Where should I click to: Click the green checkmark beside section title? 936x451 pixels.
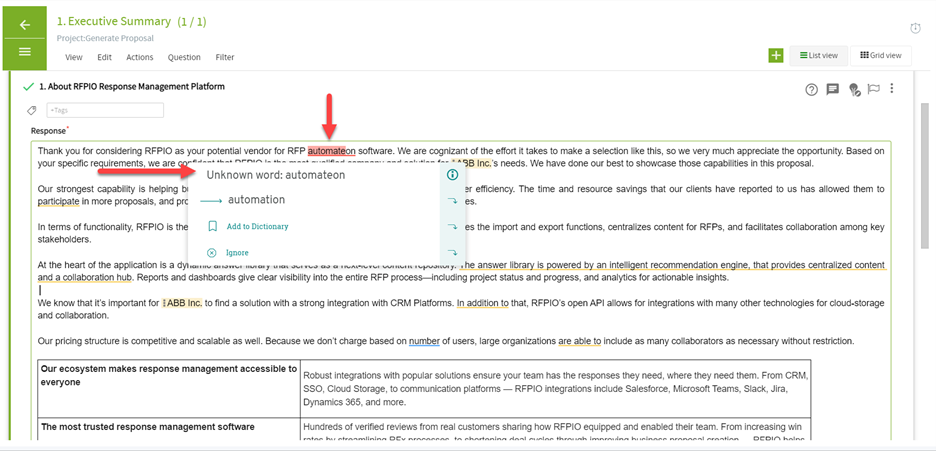coord(27,87)
